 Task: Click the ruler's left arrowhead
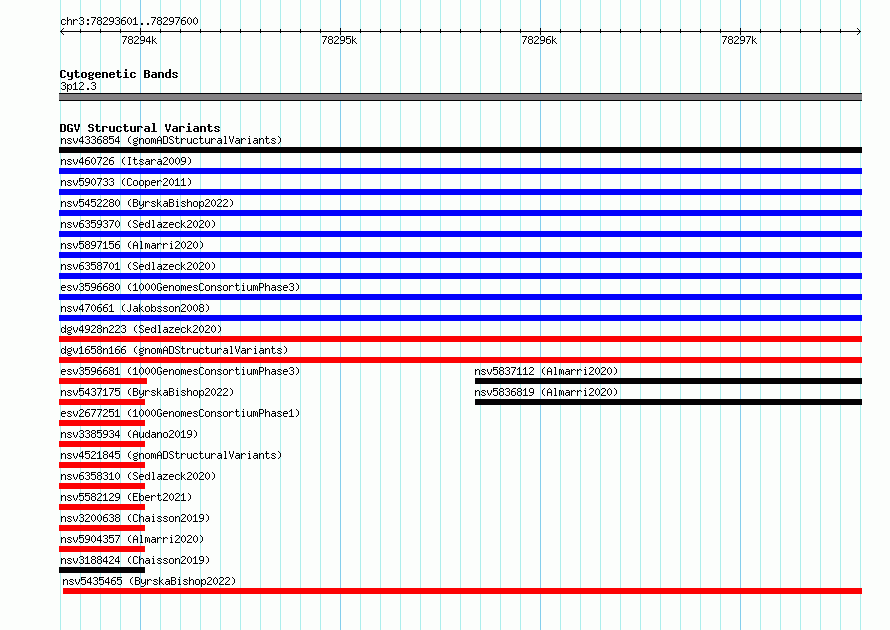pos(62,31)
